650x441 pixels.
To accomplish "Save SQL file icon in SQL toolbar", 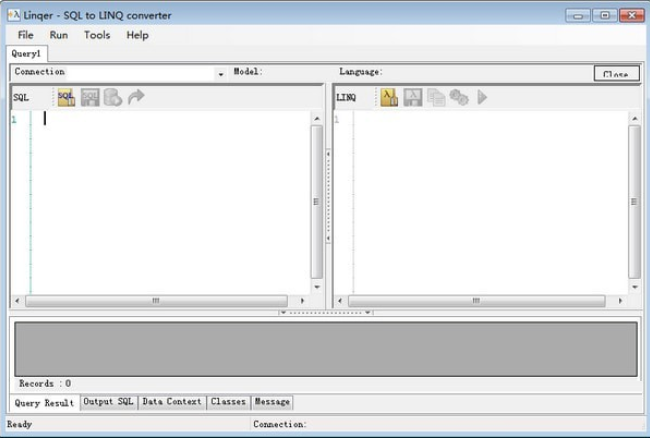I will [90, 97].
